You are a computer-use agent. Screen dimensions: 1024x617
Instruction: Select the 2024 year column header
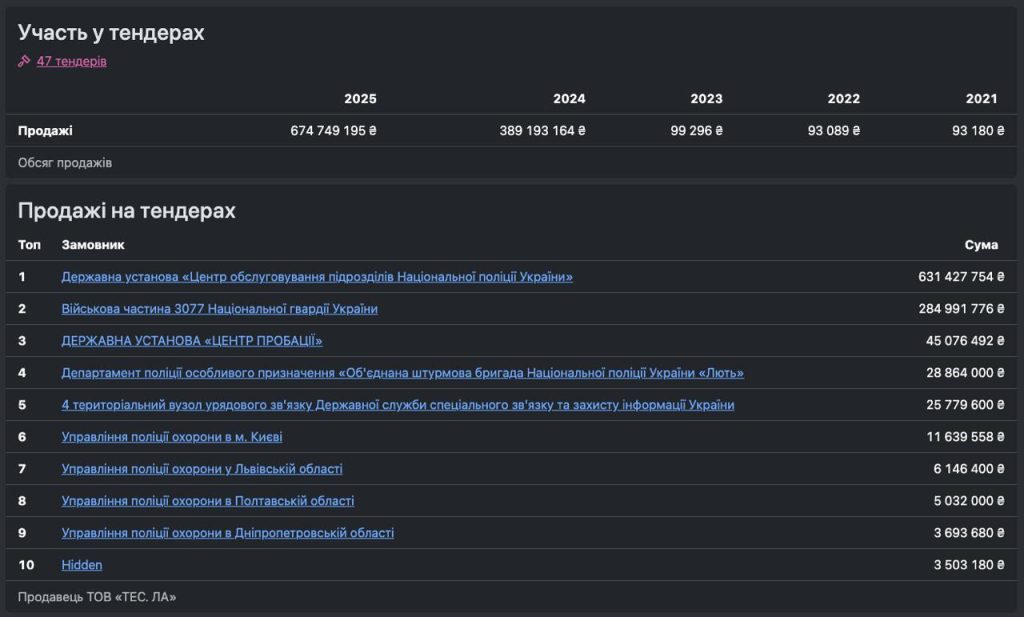[569, 99]
